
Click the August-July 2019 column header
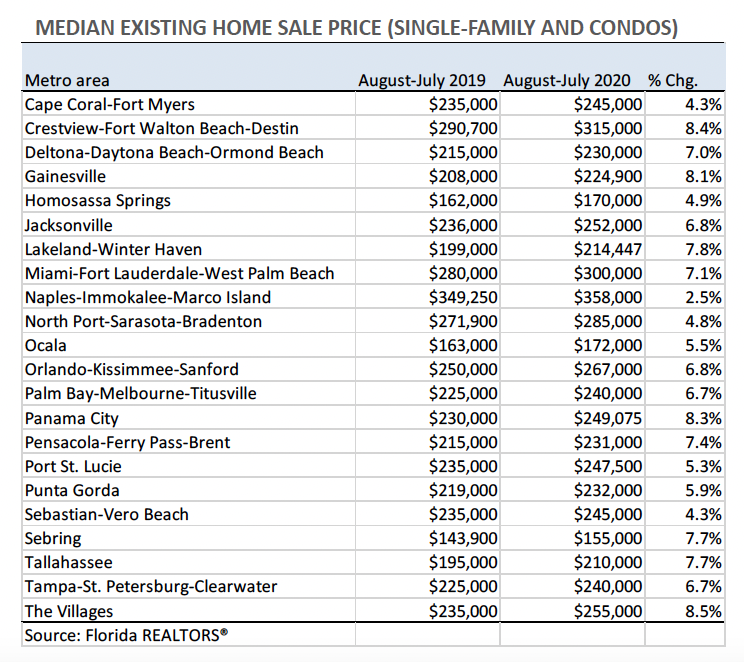pyautogui.click(x=427, y=80)
